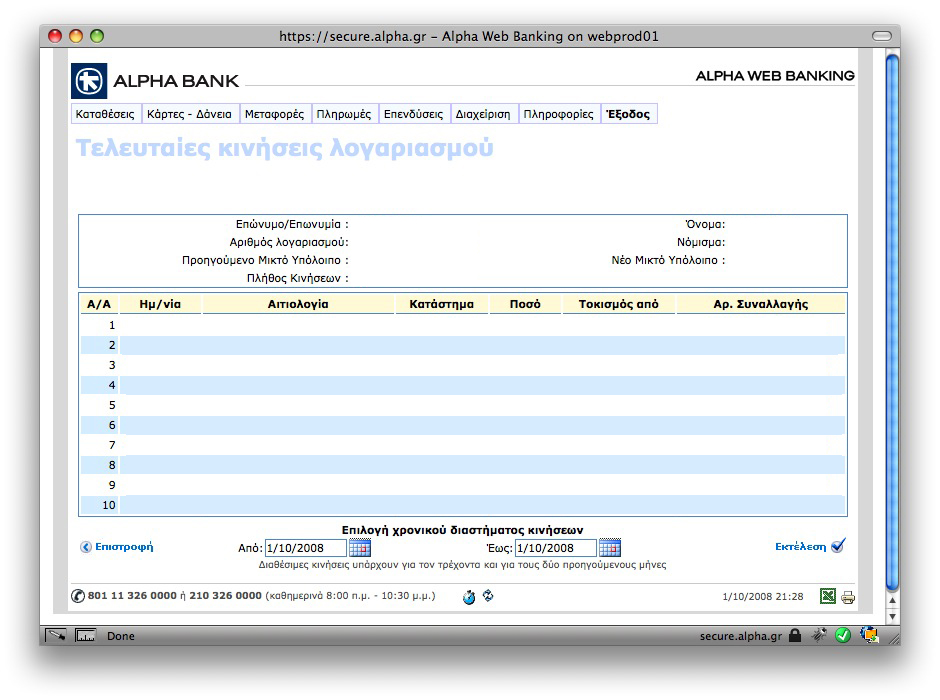
Task: Open the calendar picker for the Έως date
Action: [x=610, y=547]
